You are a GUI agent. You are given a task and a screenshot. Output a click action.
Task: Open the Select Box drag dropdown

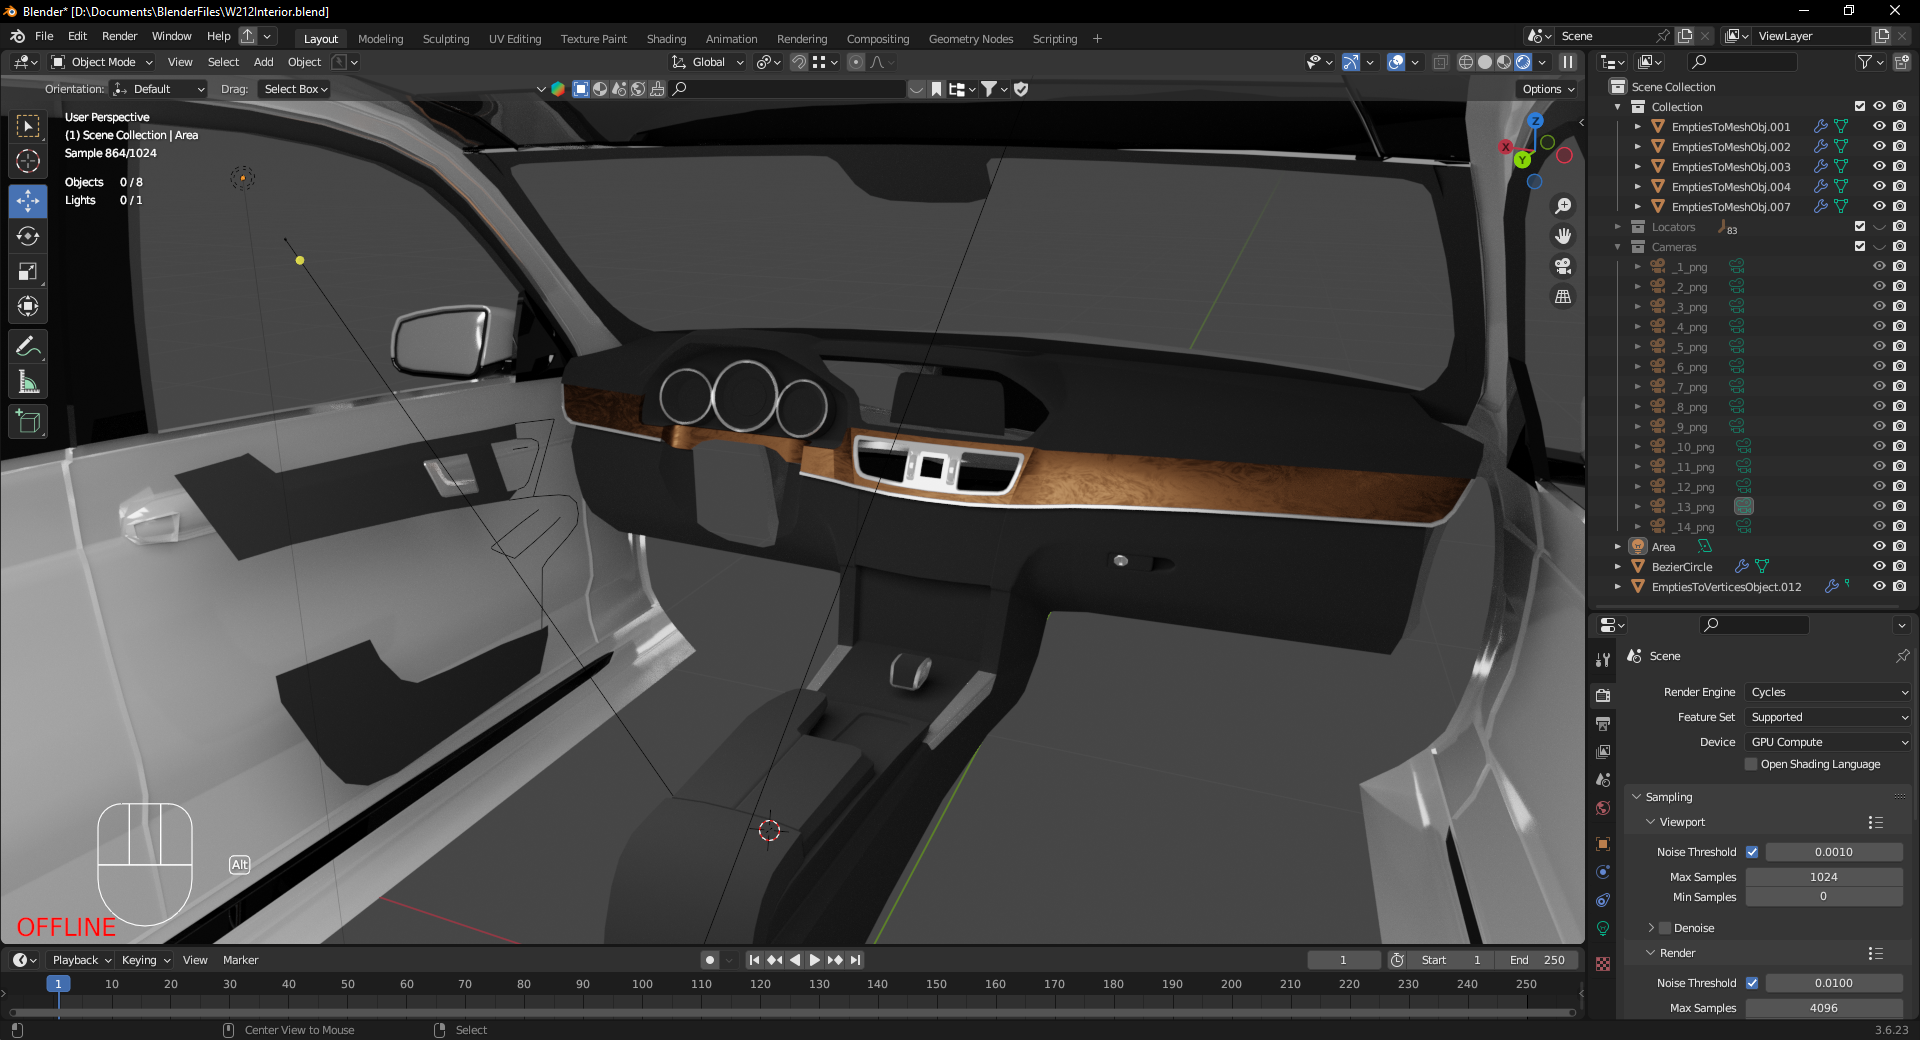[295, 89]
